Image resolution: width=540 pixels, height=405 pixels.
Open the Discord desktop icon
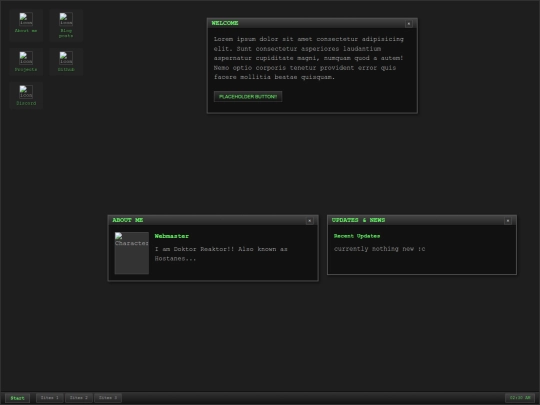26,95
